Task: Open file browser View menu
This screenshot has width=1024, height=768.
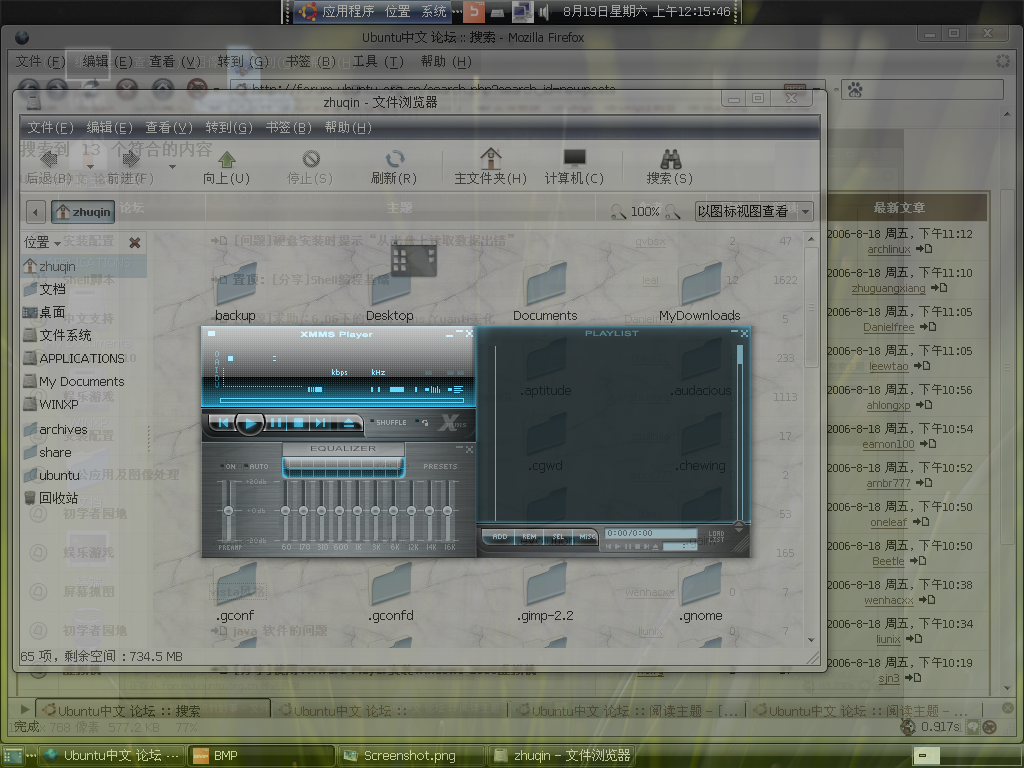Action: 168,127
